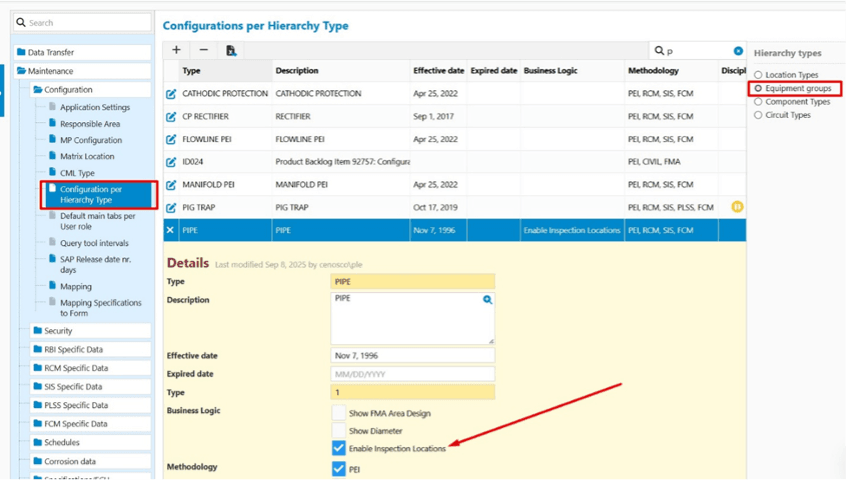The height and width of the screenshot is (481, 847).
Task: Edit the MANIFOLD PEI row
Action: coord(171,185)
